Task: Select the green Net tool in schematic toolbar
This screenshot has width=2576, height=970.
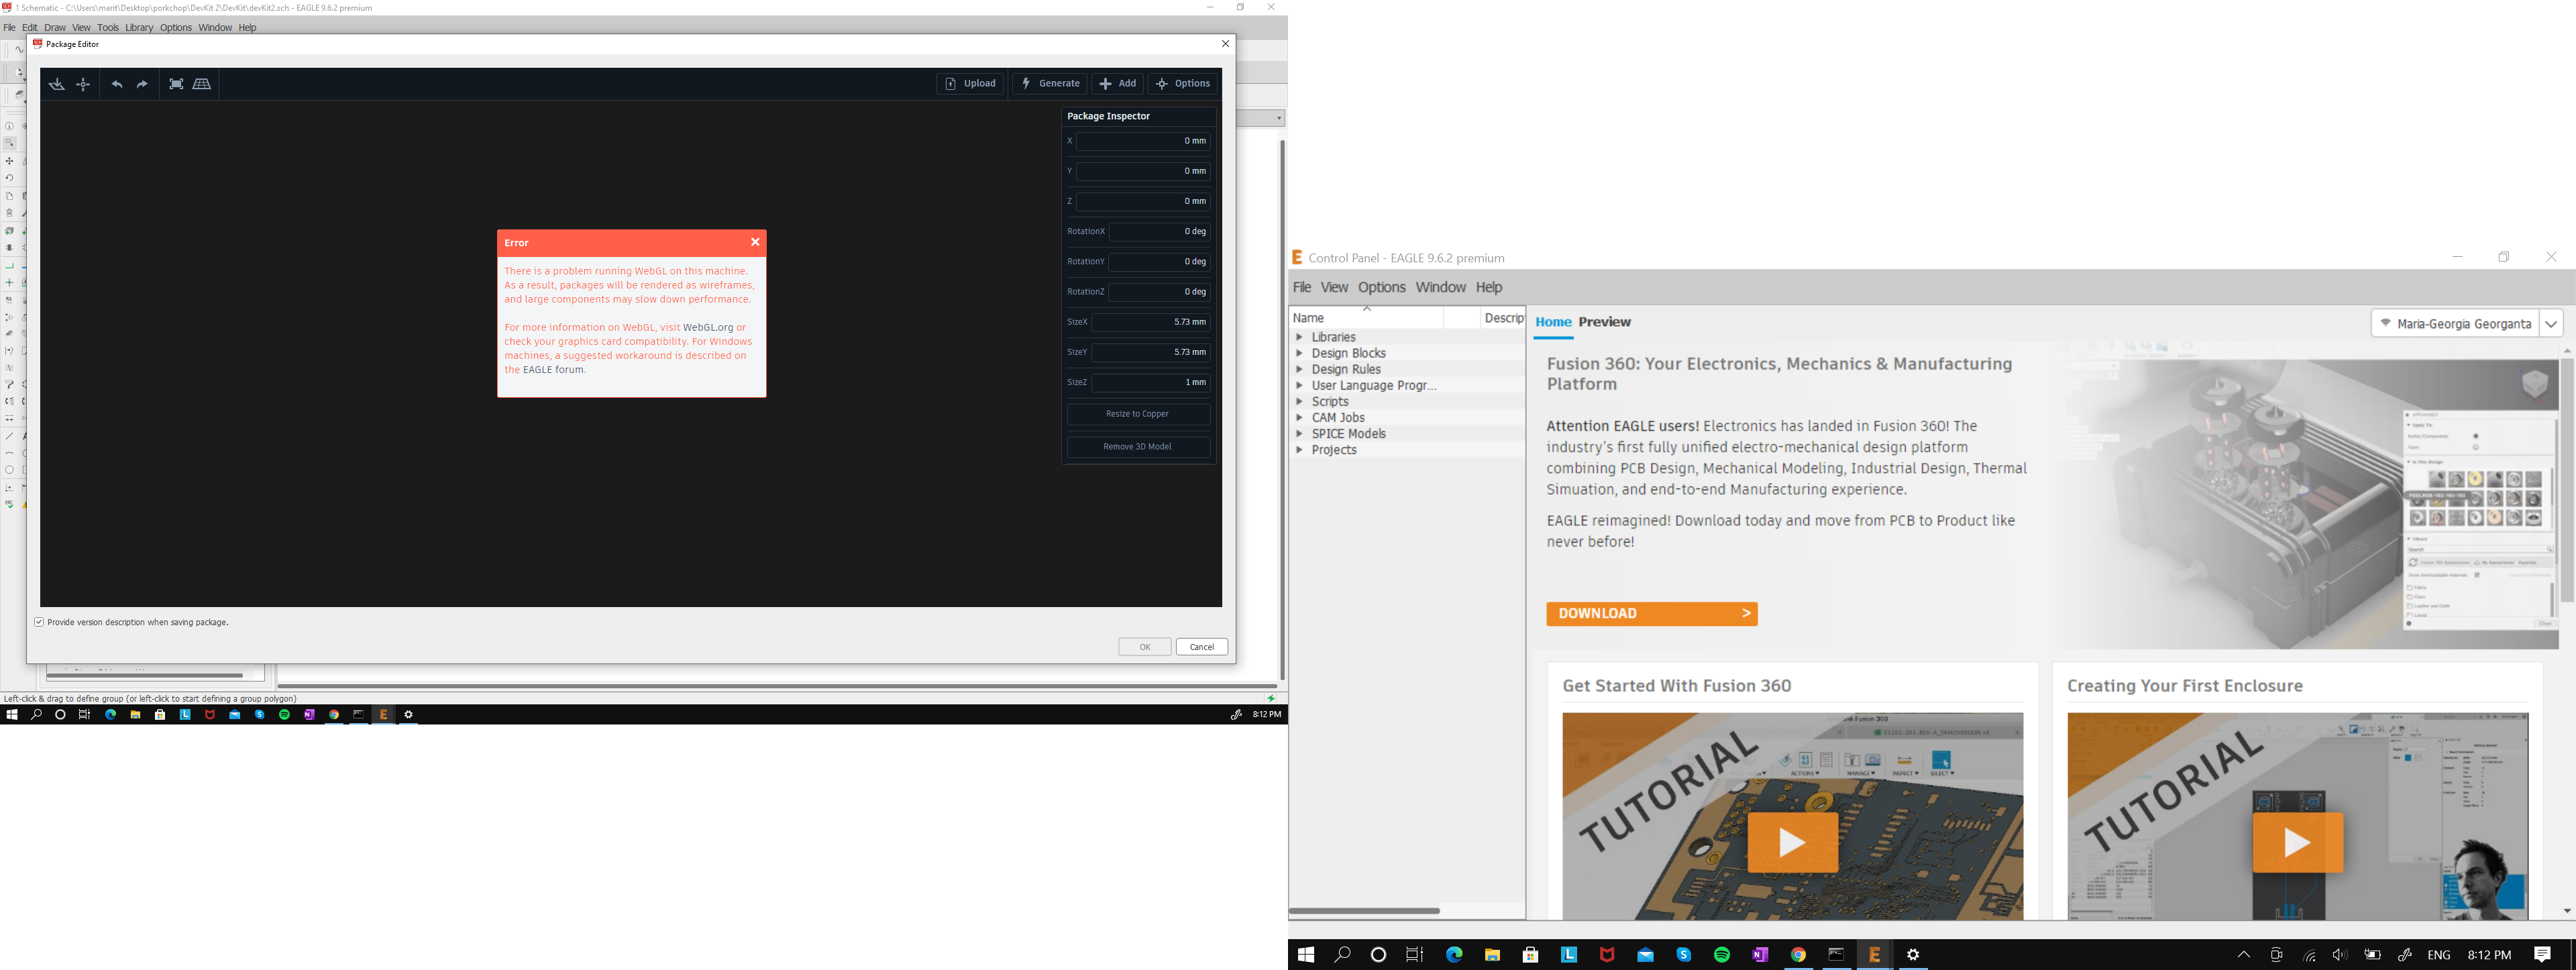Action: 9,267
